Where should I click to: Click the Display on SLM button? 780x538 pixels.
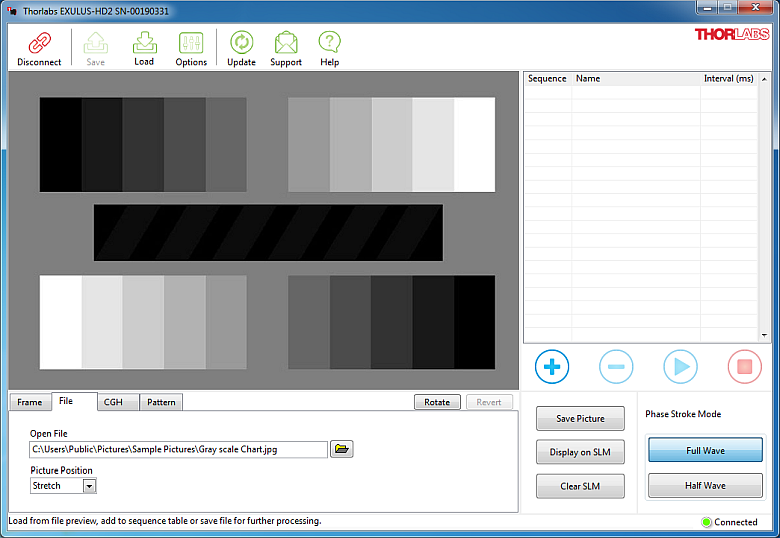coord(580,452)
